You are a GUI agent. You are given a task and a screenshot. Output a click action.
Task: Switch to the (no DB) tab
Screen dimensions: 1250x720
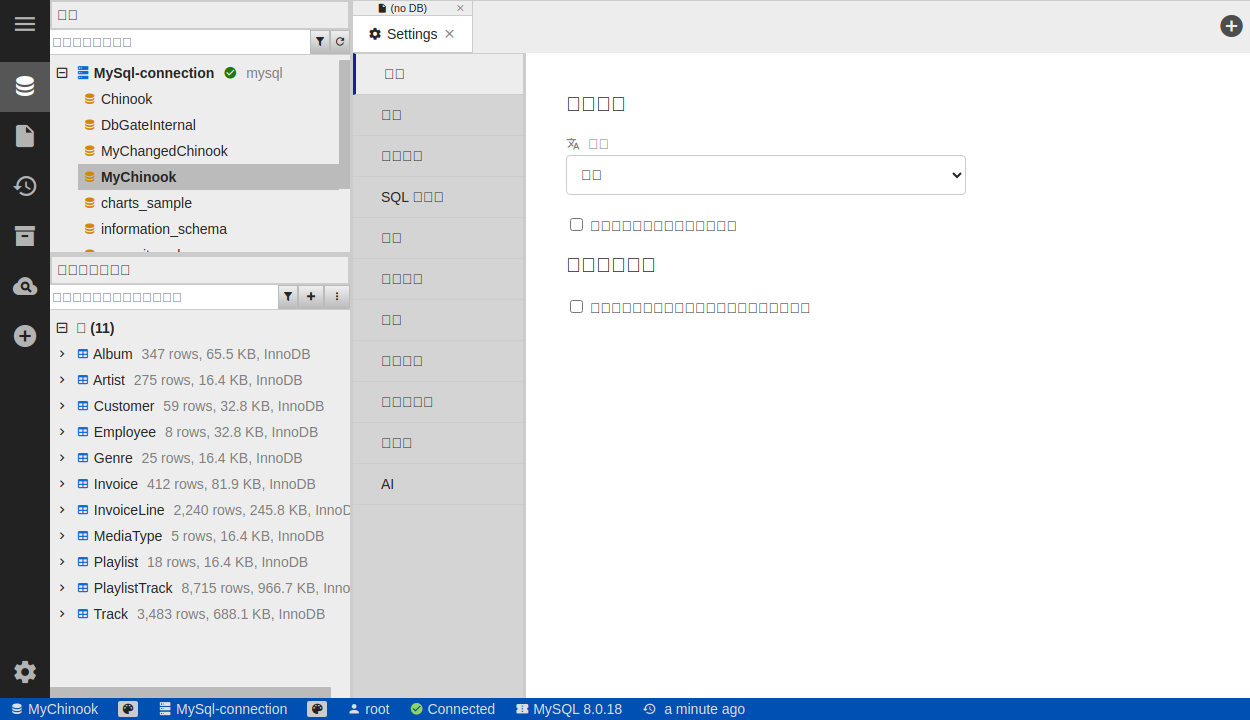point(408,8)
